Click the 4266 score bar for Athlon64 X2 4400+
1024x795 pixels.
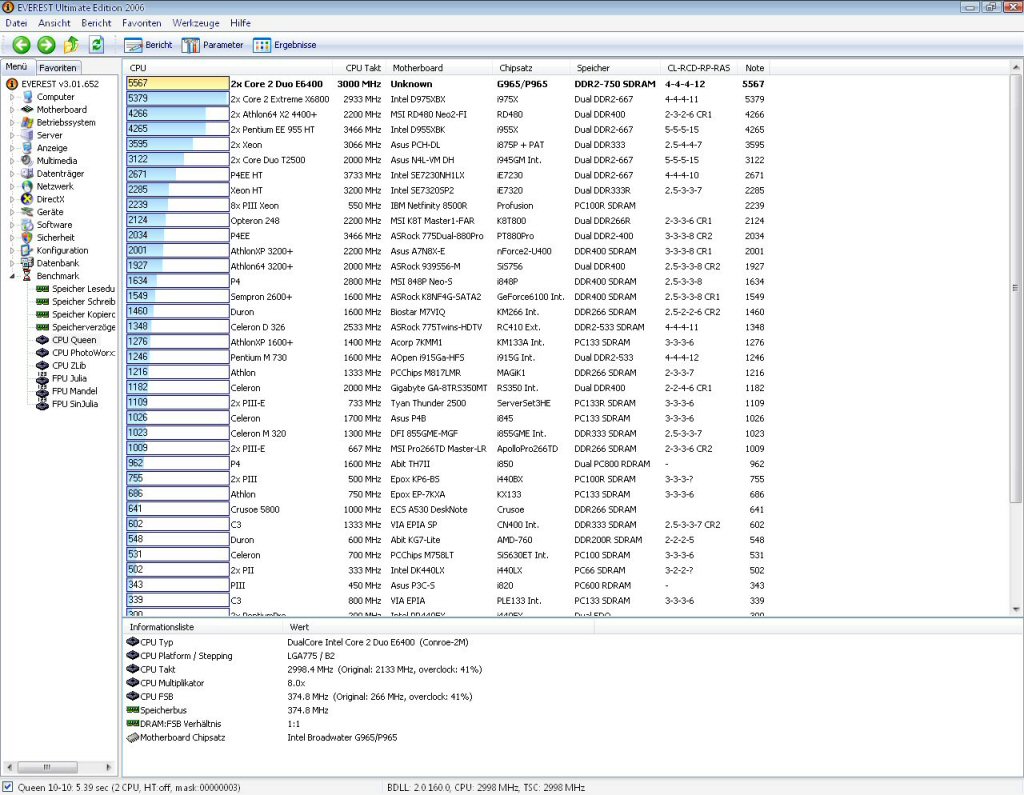tap(178, 114)
